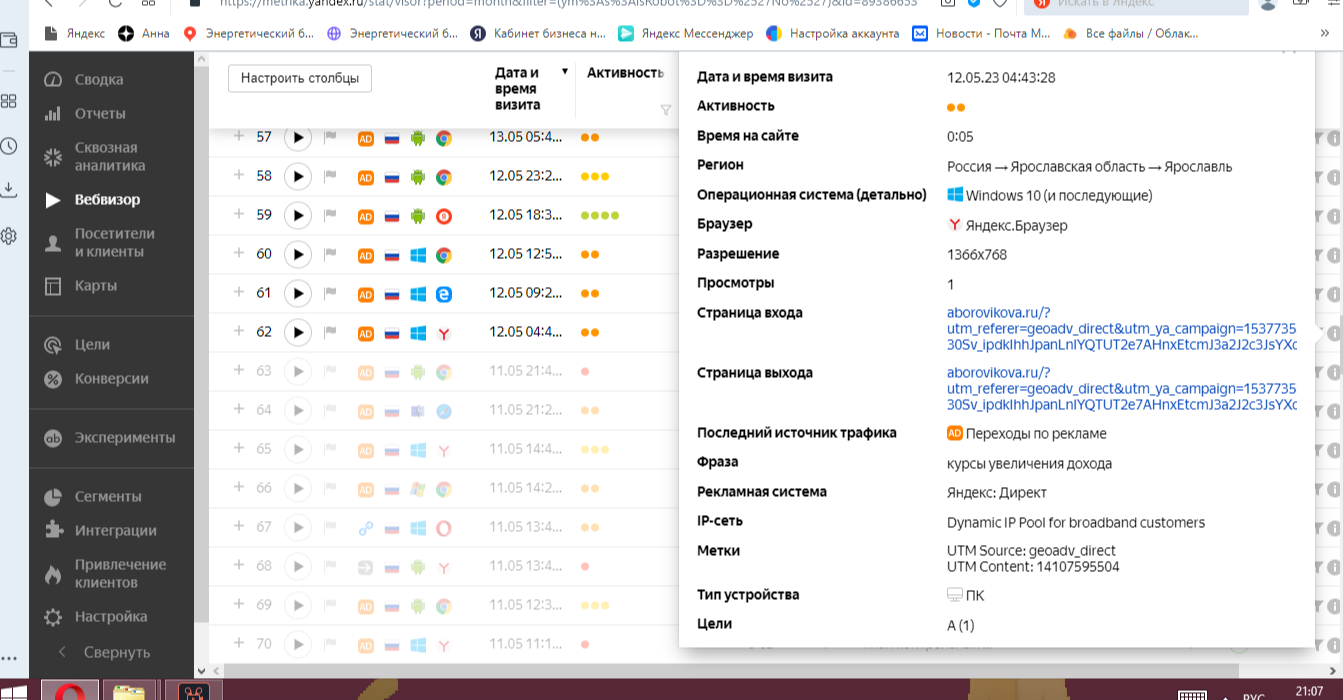Play the recording of visit 59
This screenshot has height=700, width=1343.
pyautogui.click(x=297, y=215)
